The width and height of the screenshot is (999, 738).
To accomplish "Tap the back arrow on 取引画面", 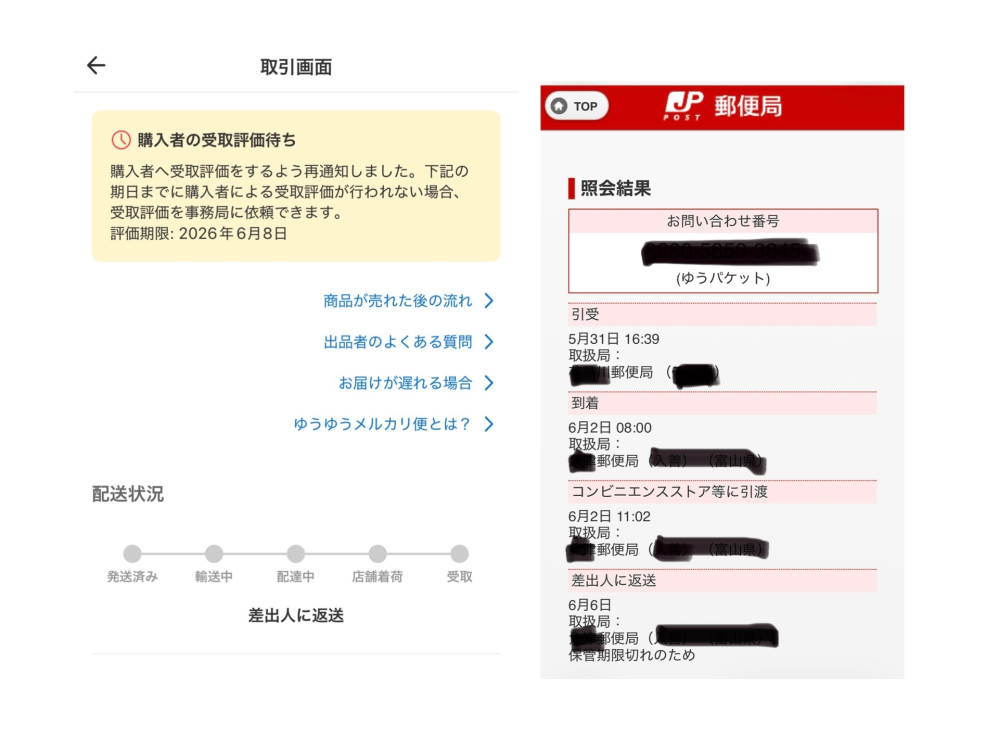I will coord(96,65).
